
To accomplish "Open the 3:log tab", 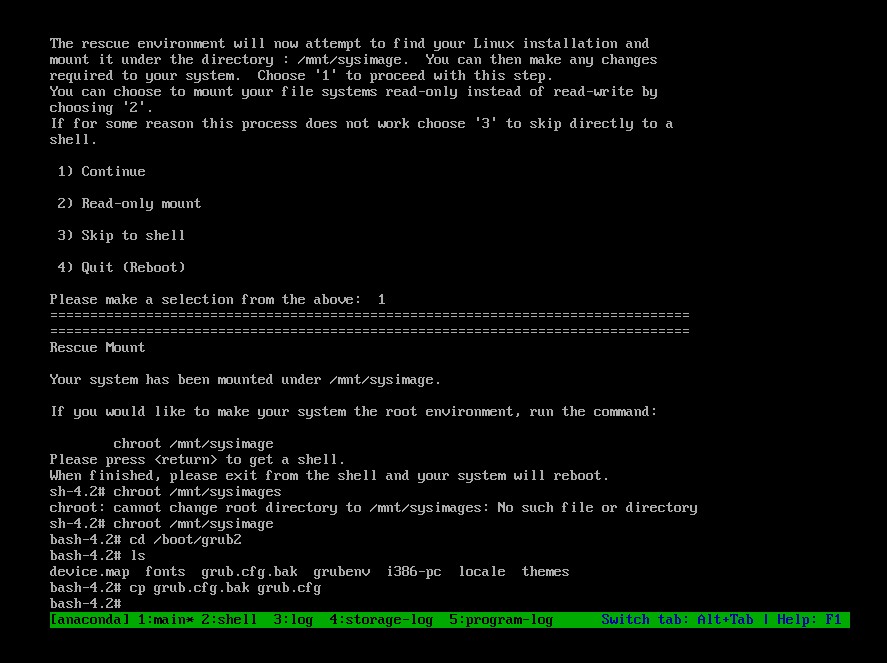I will (293, 619).
